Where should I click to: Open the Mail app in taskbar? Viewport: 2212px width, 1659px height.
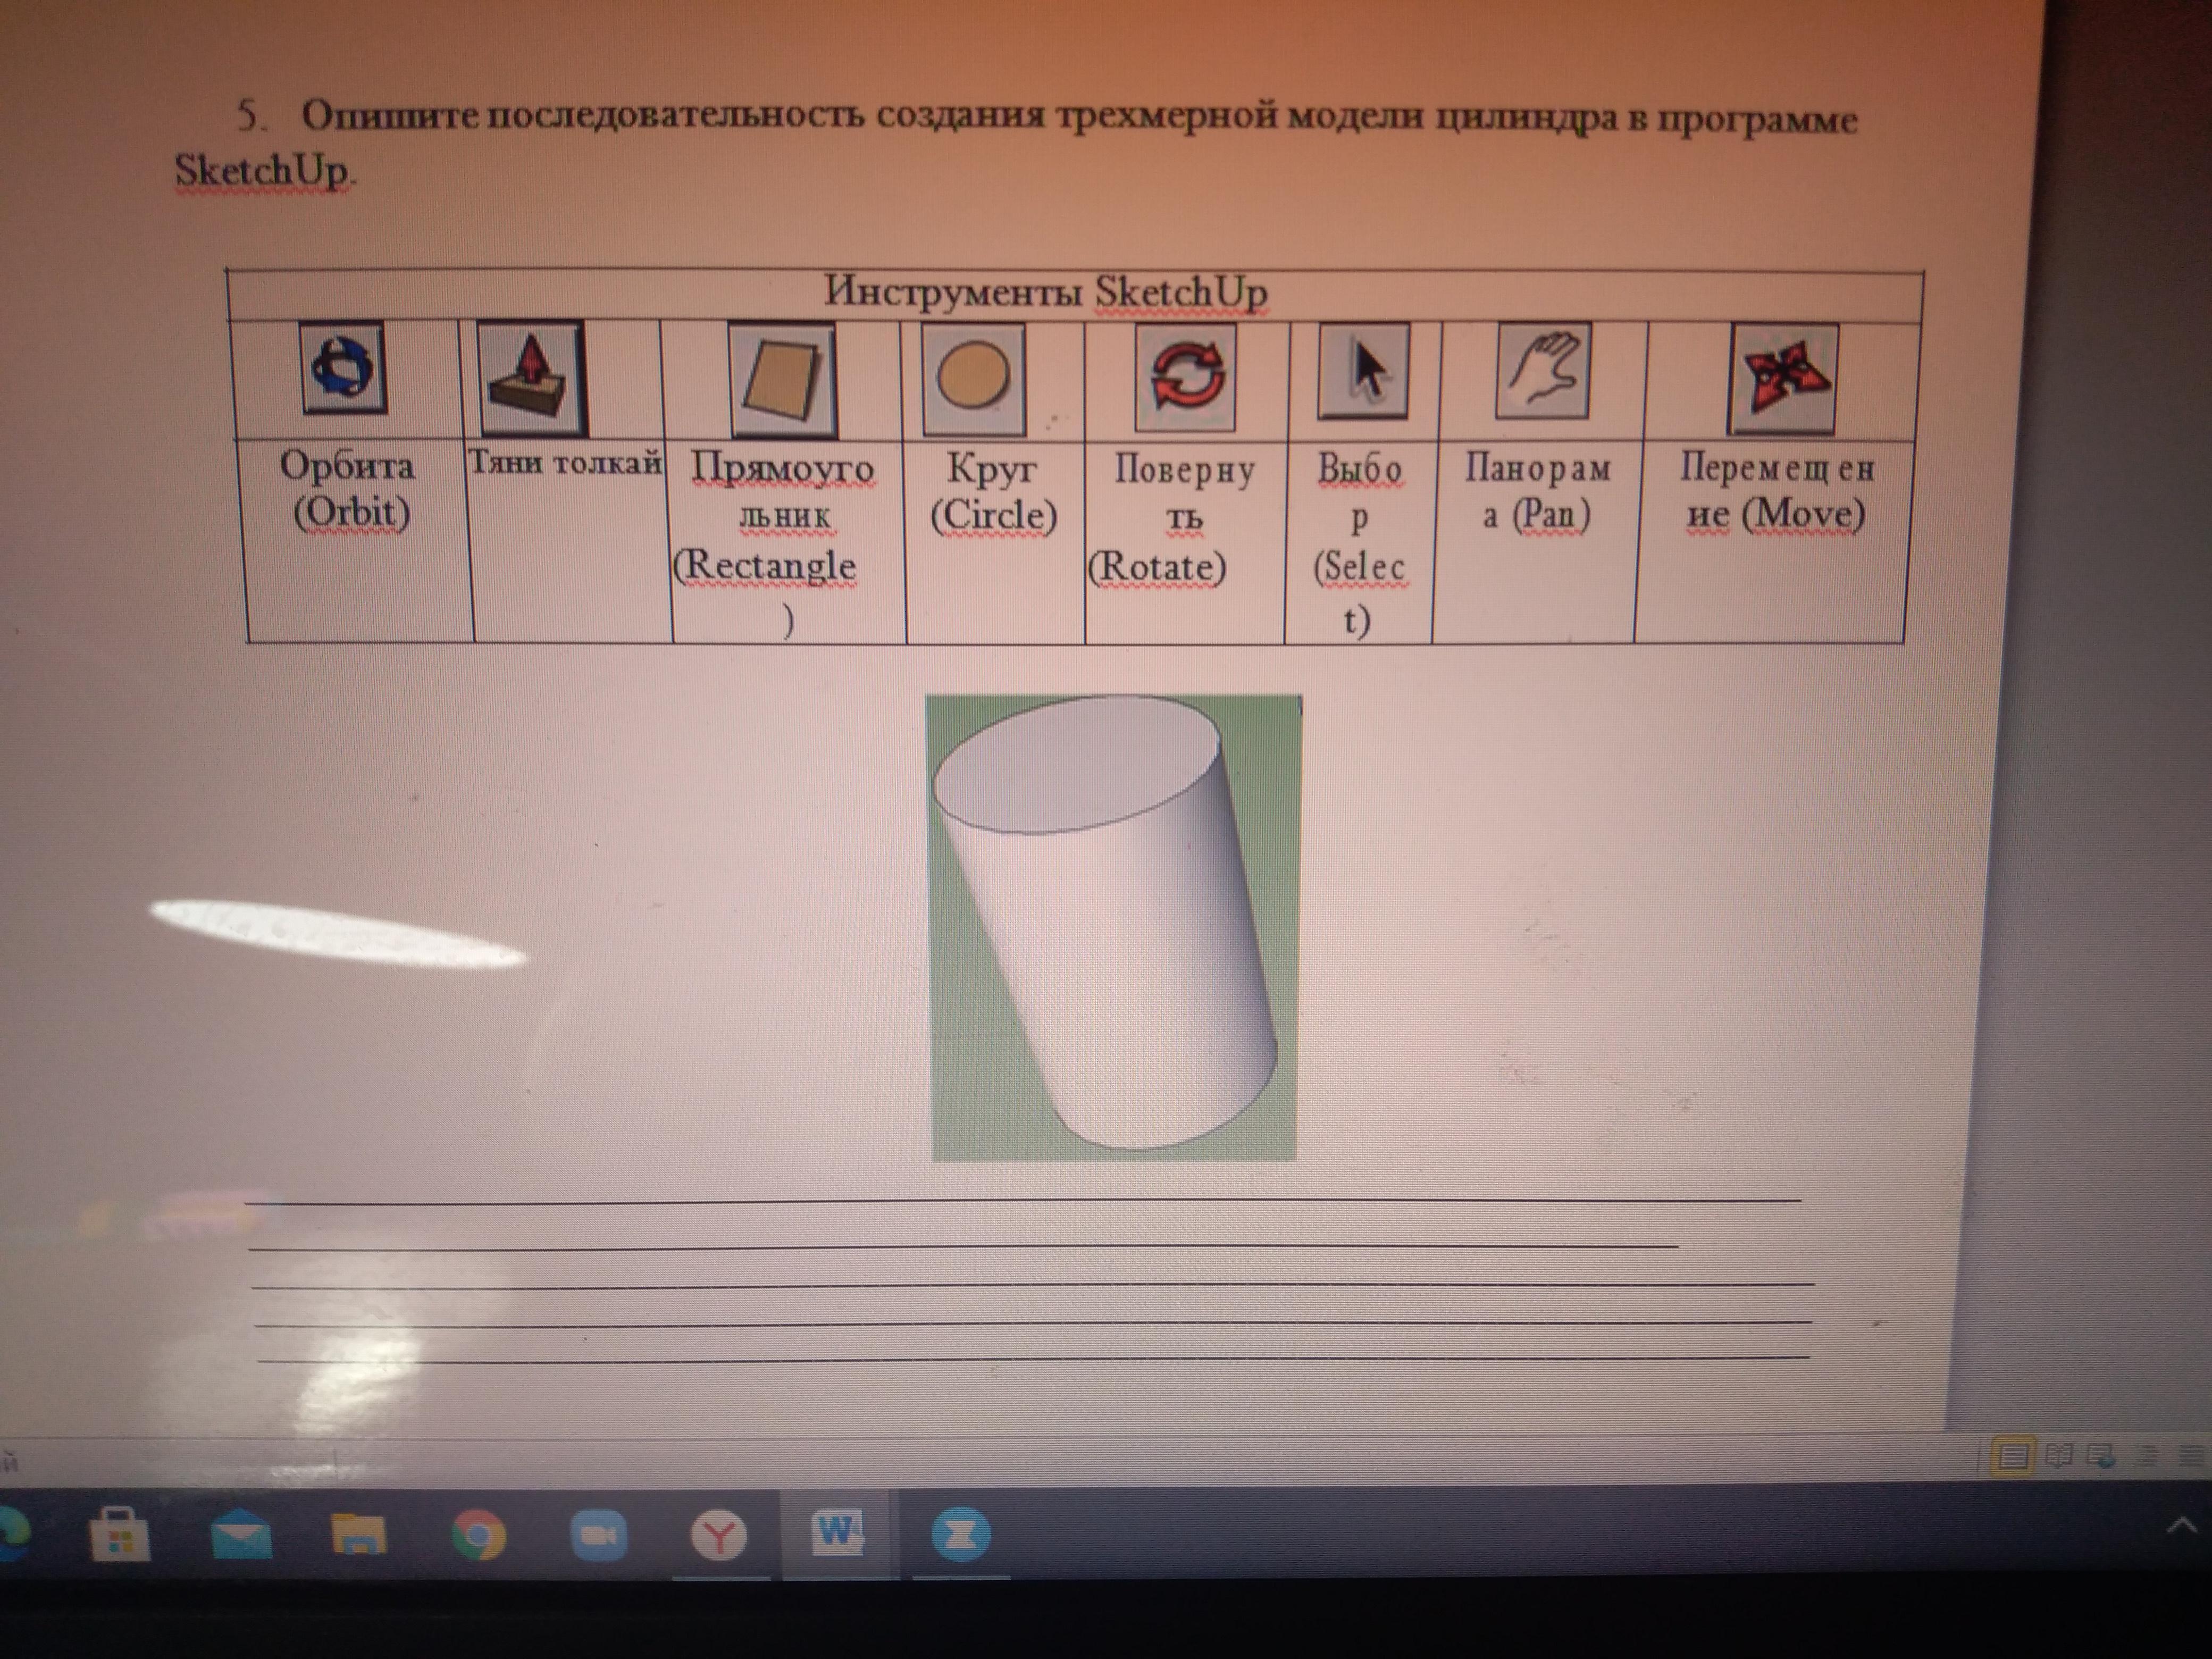(240, 1535)
